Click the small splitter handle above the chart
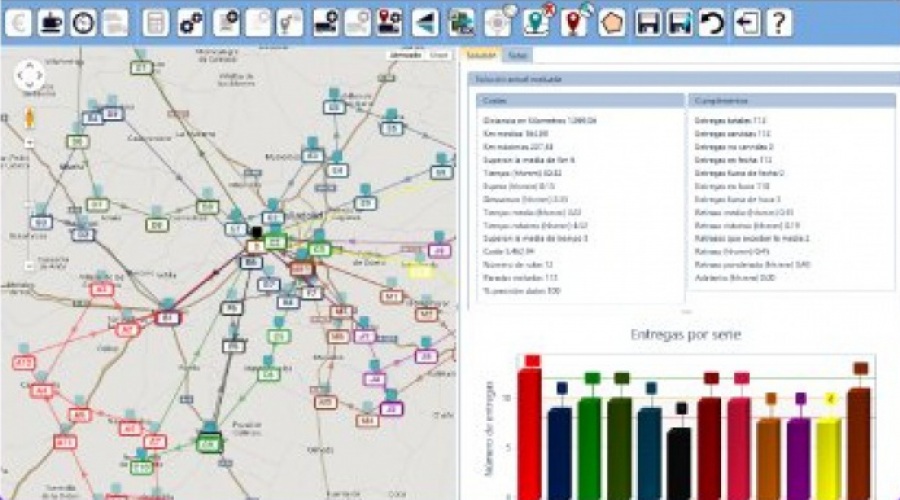 click(686, 312)
